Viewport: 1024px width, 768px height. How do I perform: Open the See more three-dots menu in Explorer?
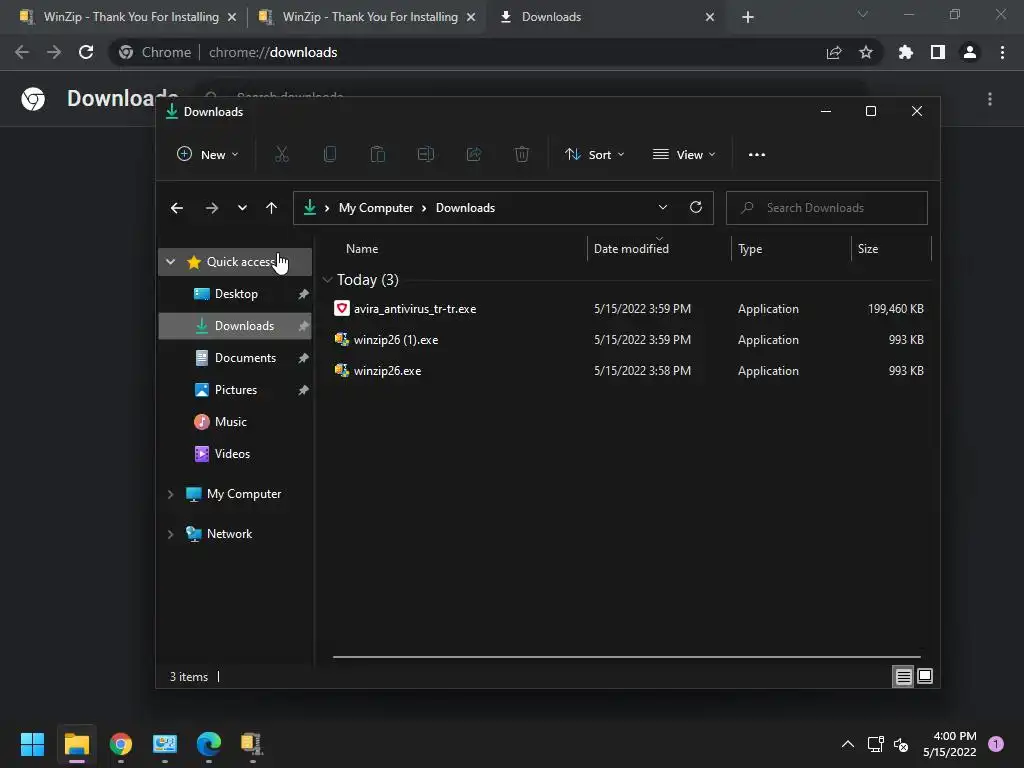757,155
